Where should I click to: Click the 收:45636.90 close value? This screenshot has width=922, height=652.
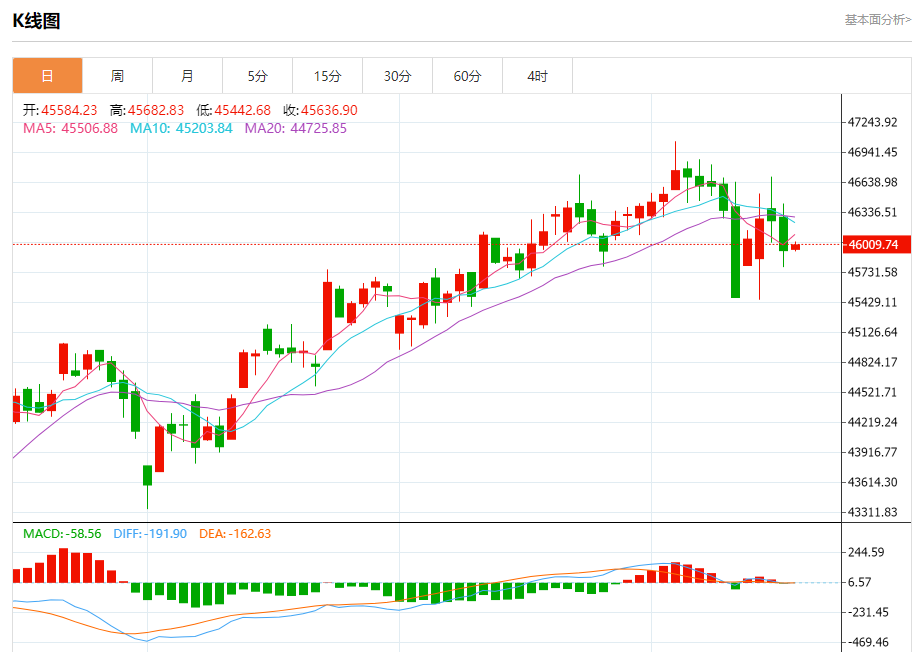coord(320,110)
